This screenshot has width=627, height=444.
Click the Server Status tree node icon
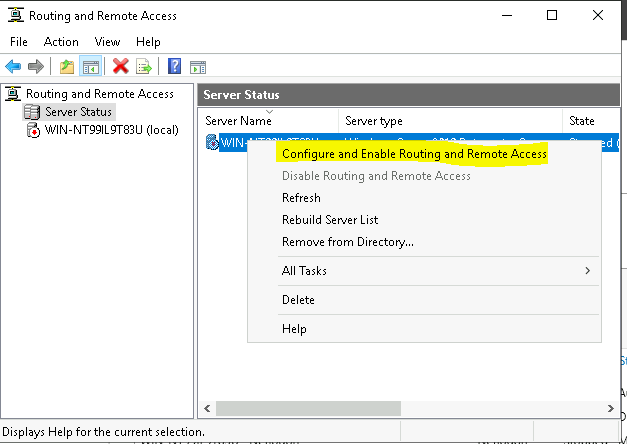coord(32,112)
